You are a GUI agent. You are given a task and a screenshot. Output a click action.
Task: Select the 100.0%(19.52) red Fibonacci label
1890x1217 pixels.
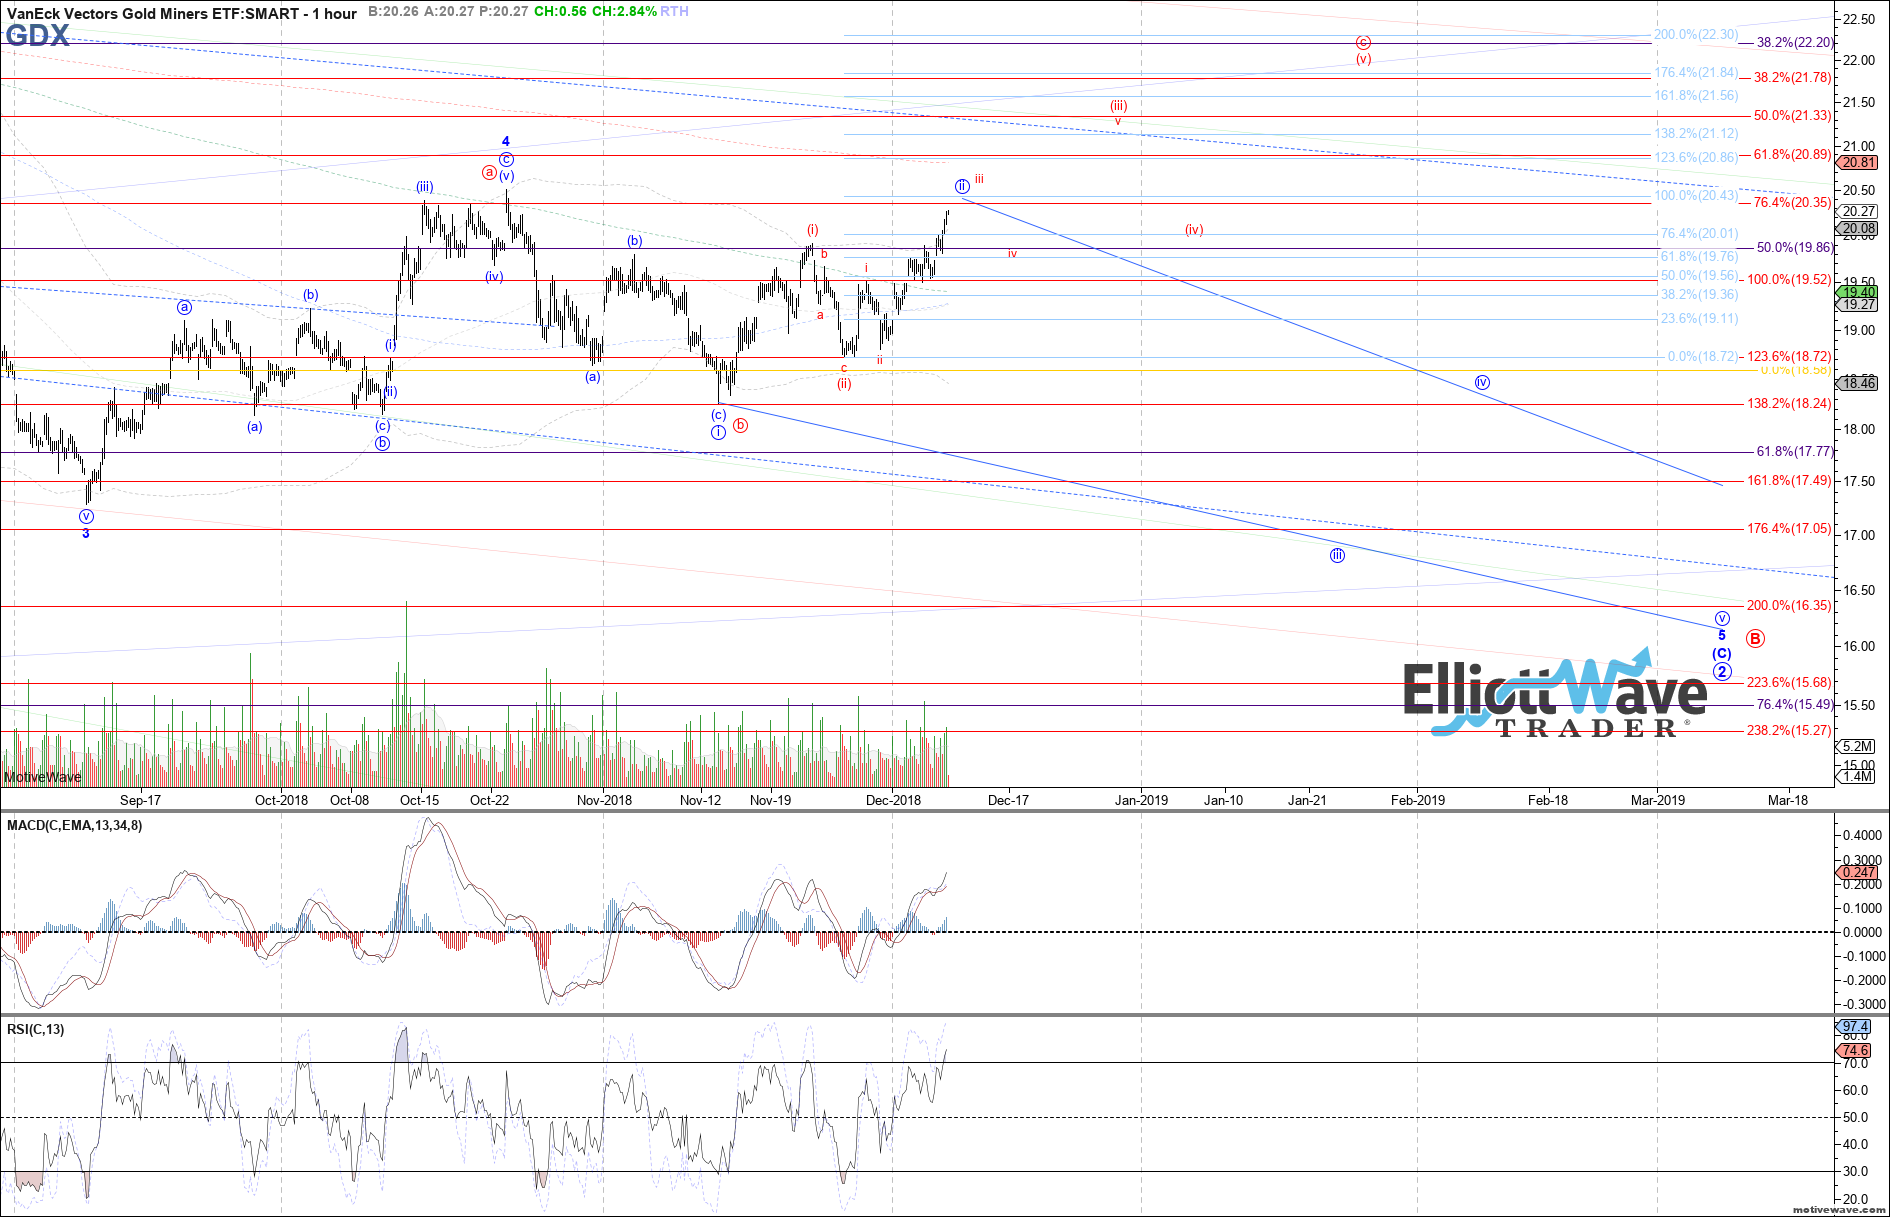coord(1789,280)
